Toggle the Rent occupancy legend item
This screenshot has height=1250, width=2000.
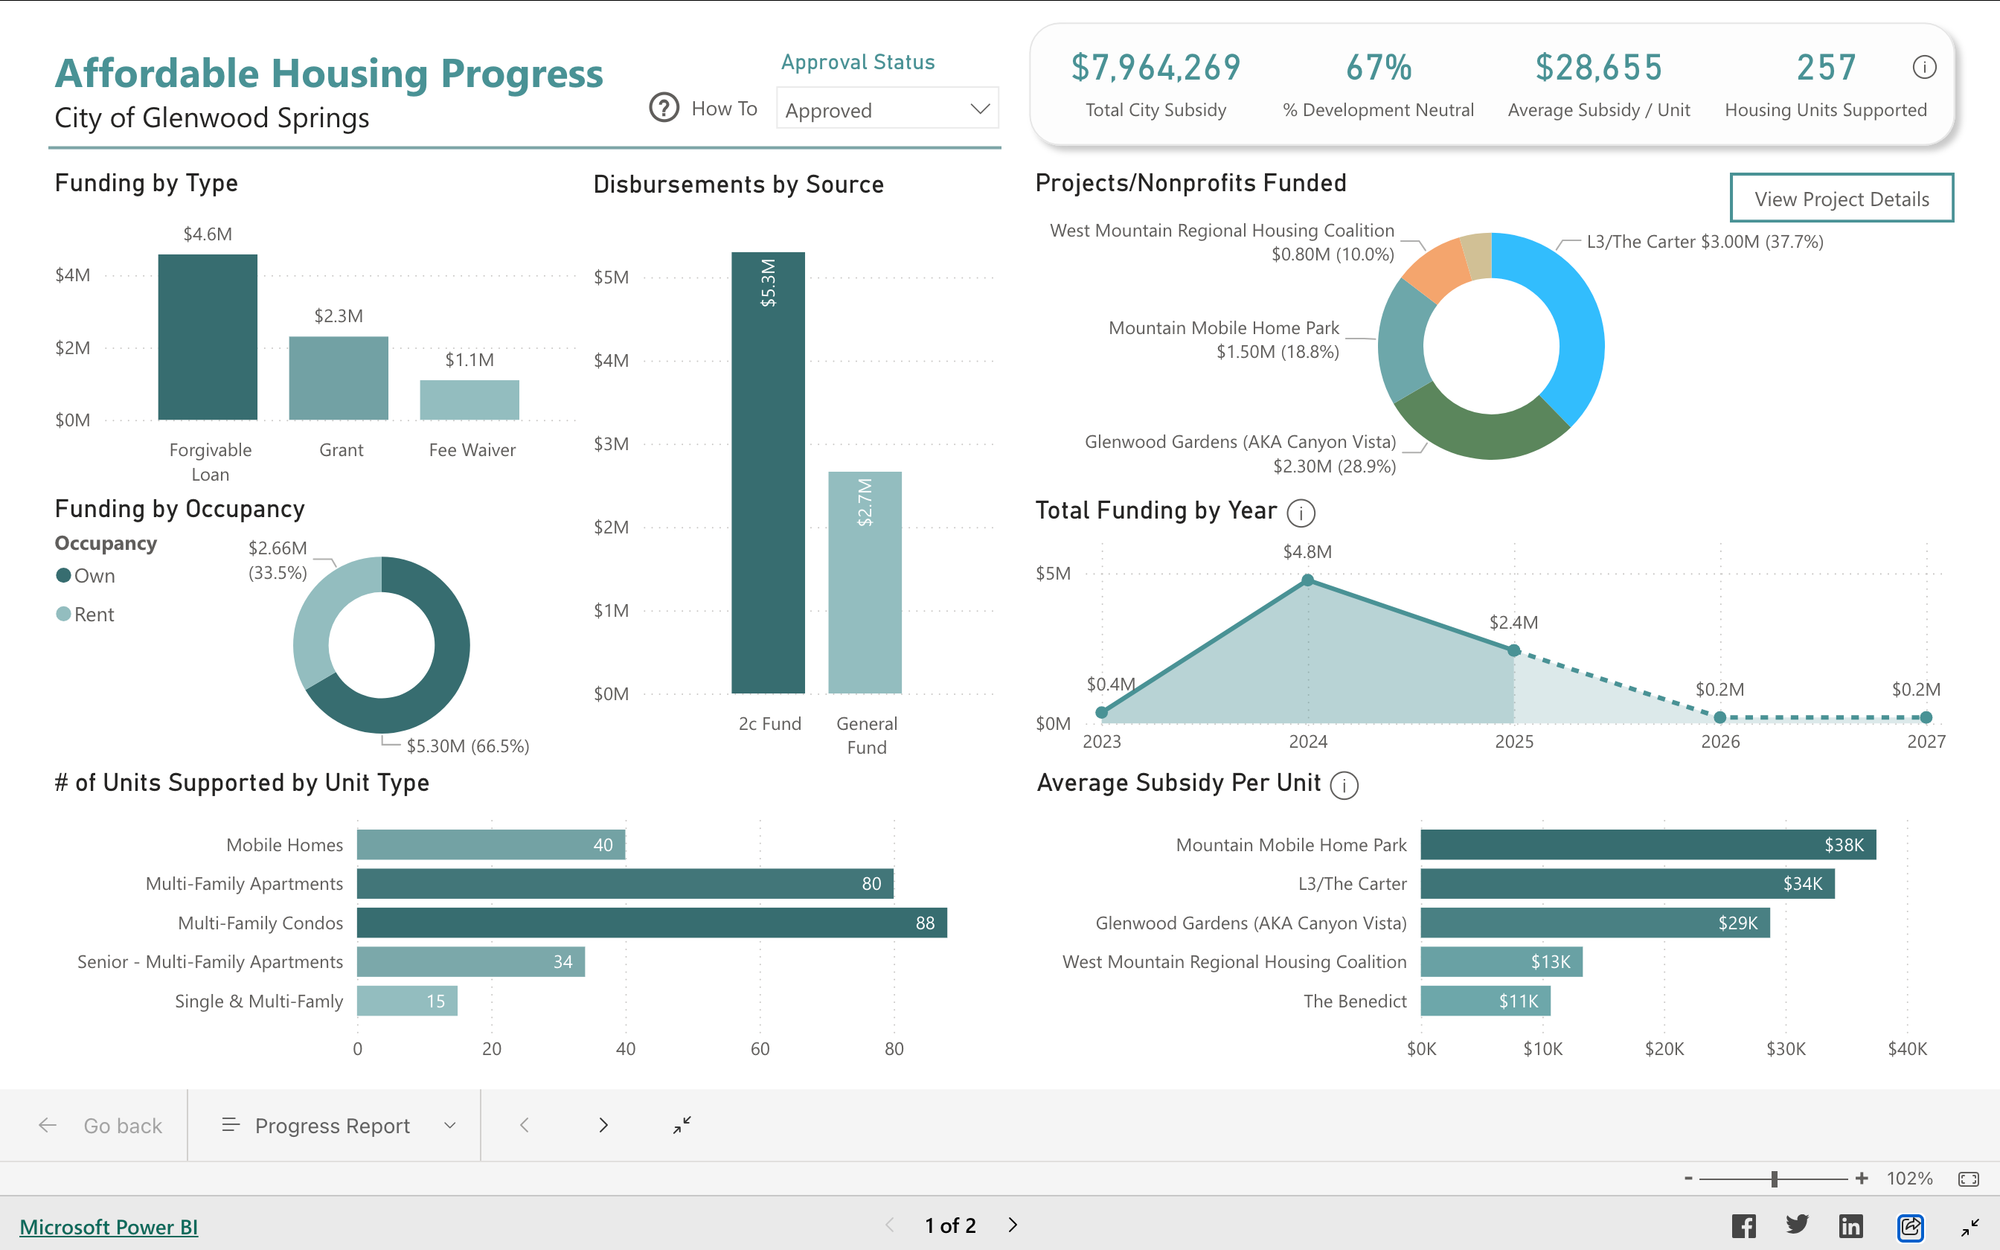pyautogui.click(x=86, y=615)
